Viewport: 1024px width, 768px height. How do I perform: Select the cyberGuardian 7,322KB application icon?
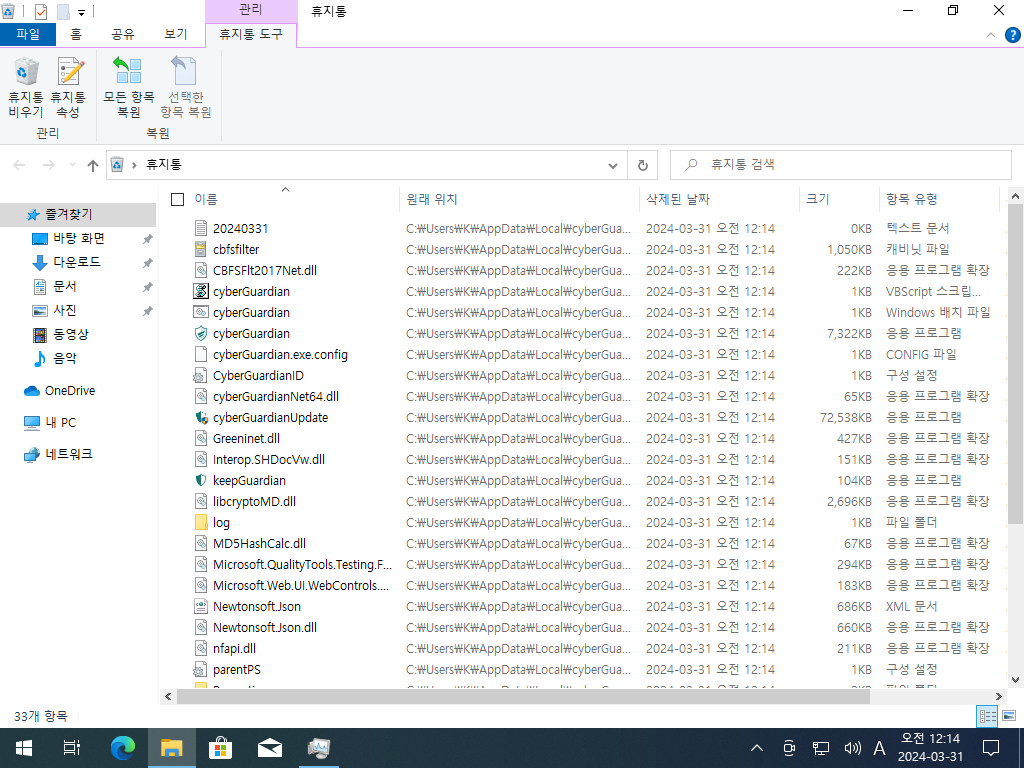click(201, 333)
